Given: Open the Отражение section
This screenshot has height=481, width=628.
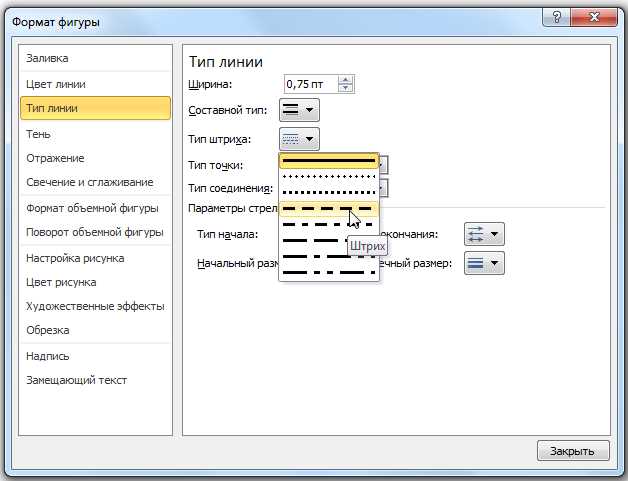Looking at the screenshot, I should pos(95,158).
